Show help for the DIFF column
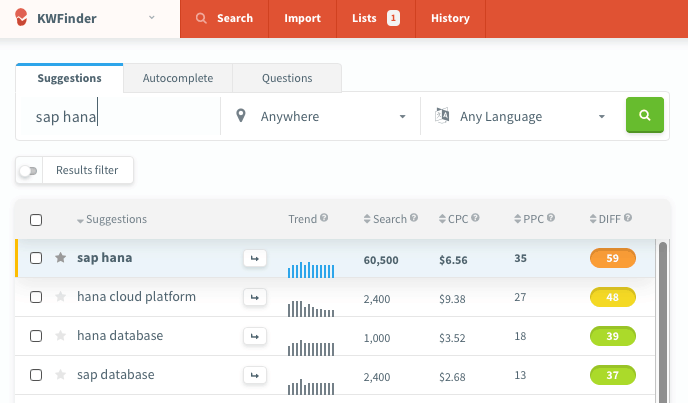 point(628,218)
